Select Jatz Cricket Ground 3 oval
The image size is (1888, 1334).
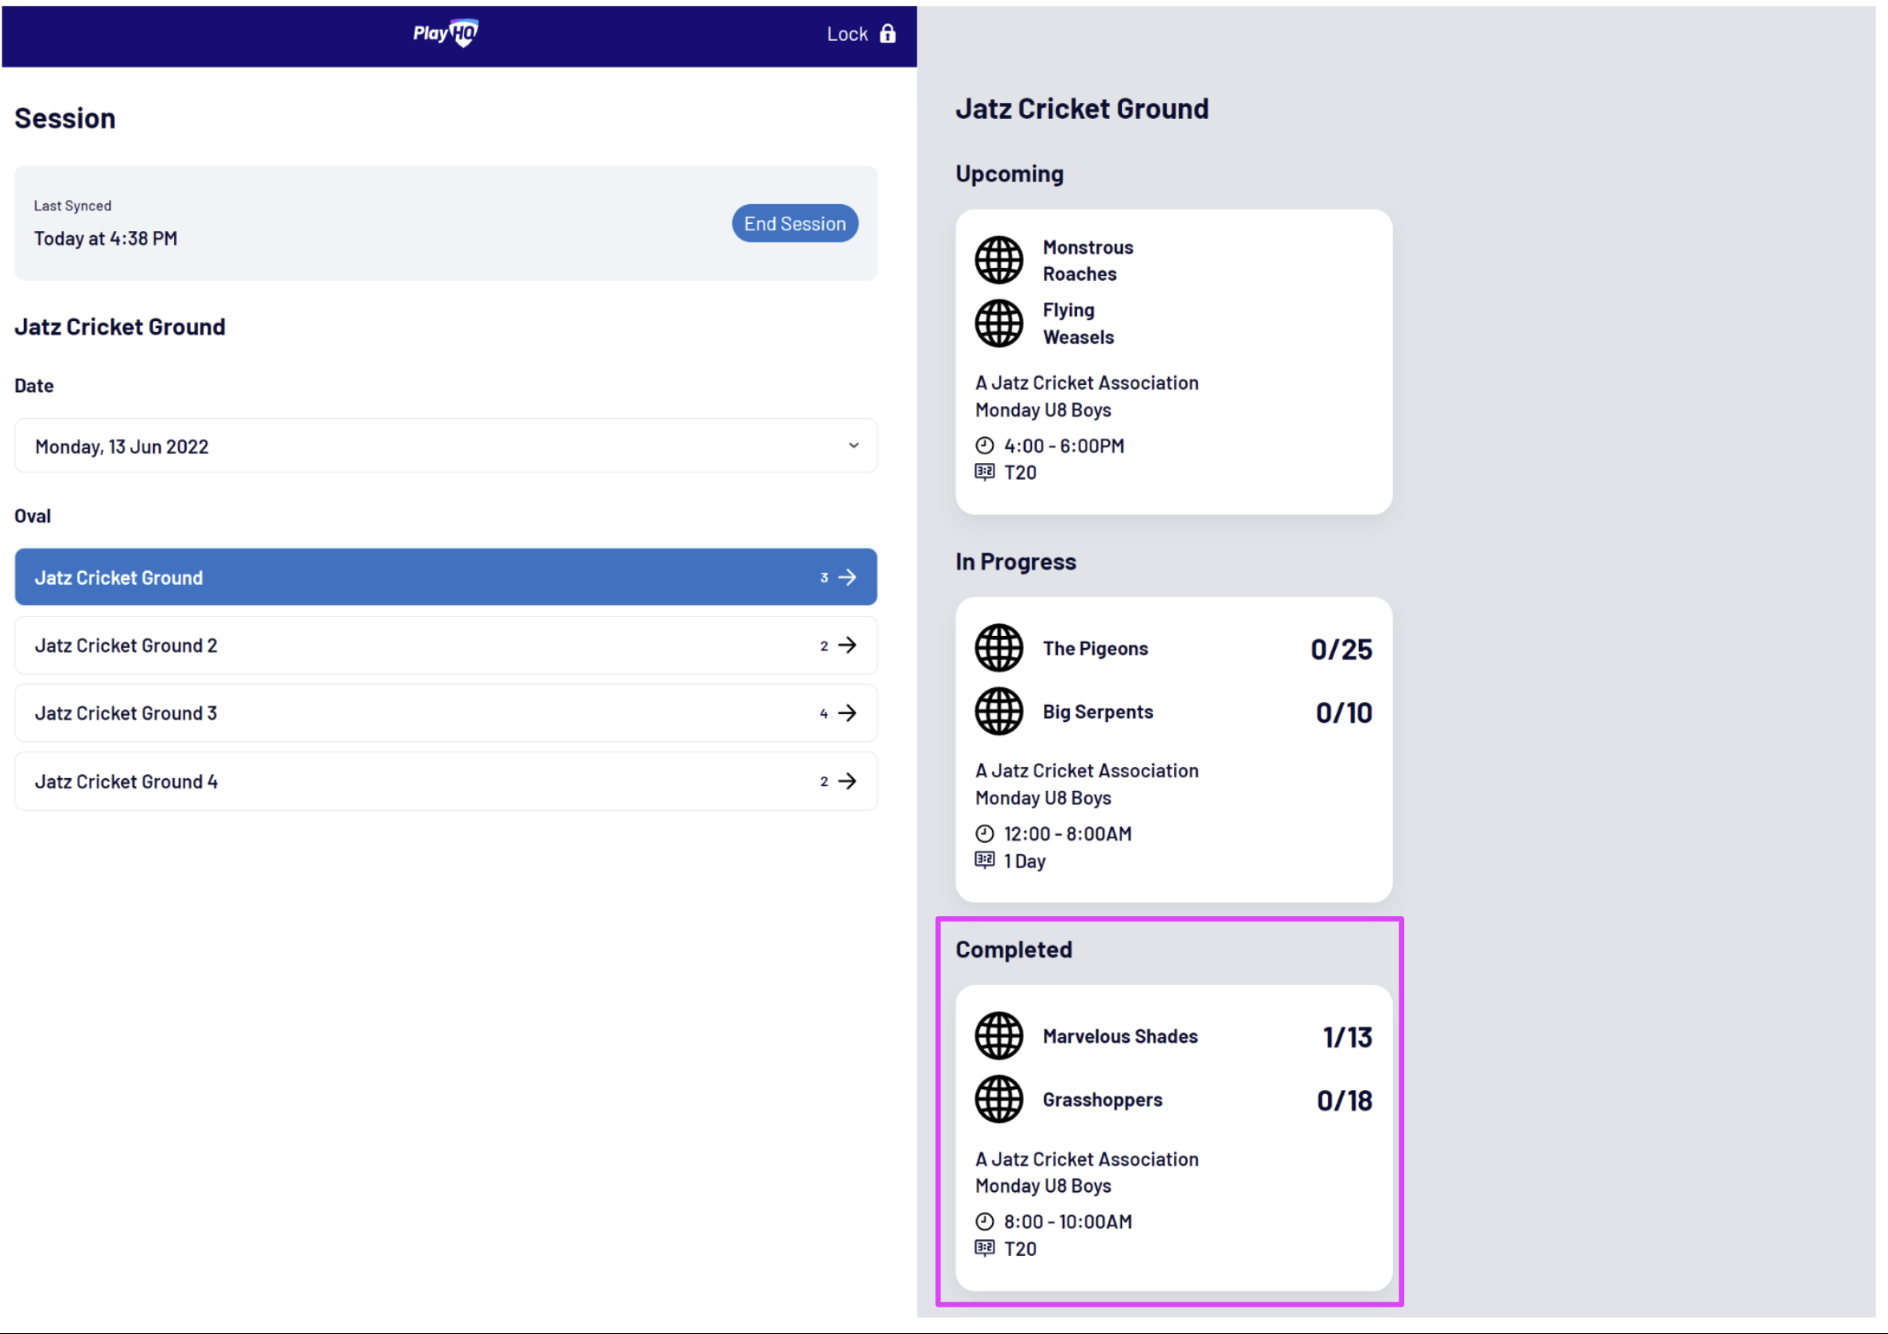click(446, 713)
